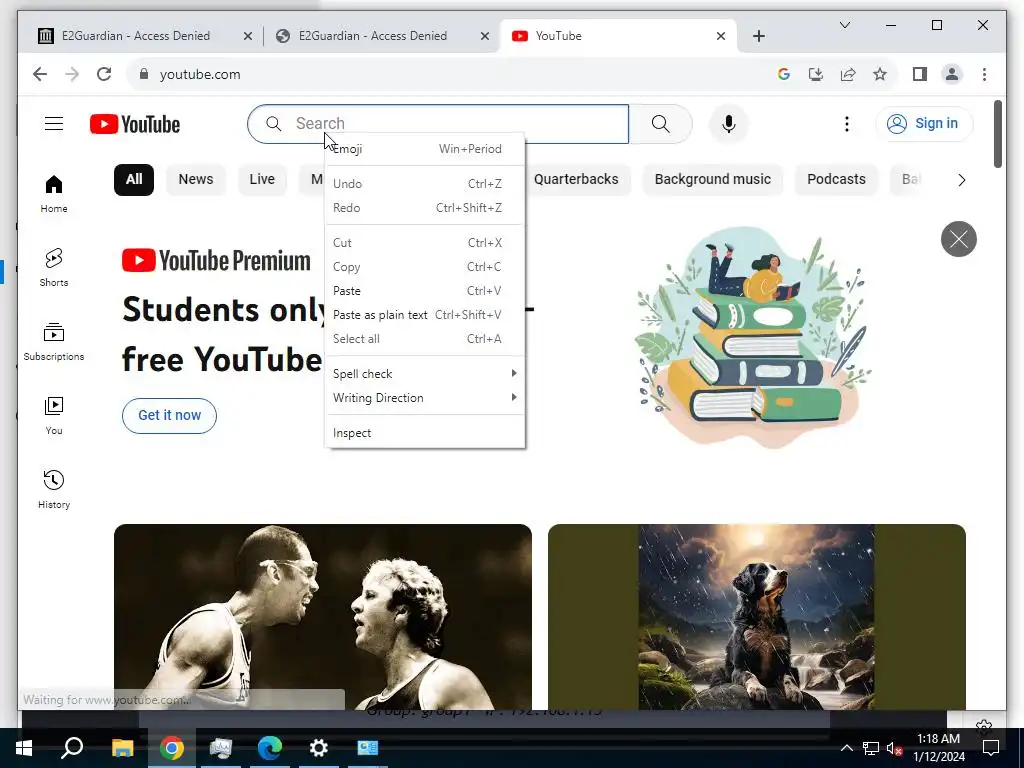Screen dimensions: 1024x768
Task: Select the All category chip
Action: coord(134,180)
